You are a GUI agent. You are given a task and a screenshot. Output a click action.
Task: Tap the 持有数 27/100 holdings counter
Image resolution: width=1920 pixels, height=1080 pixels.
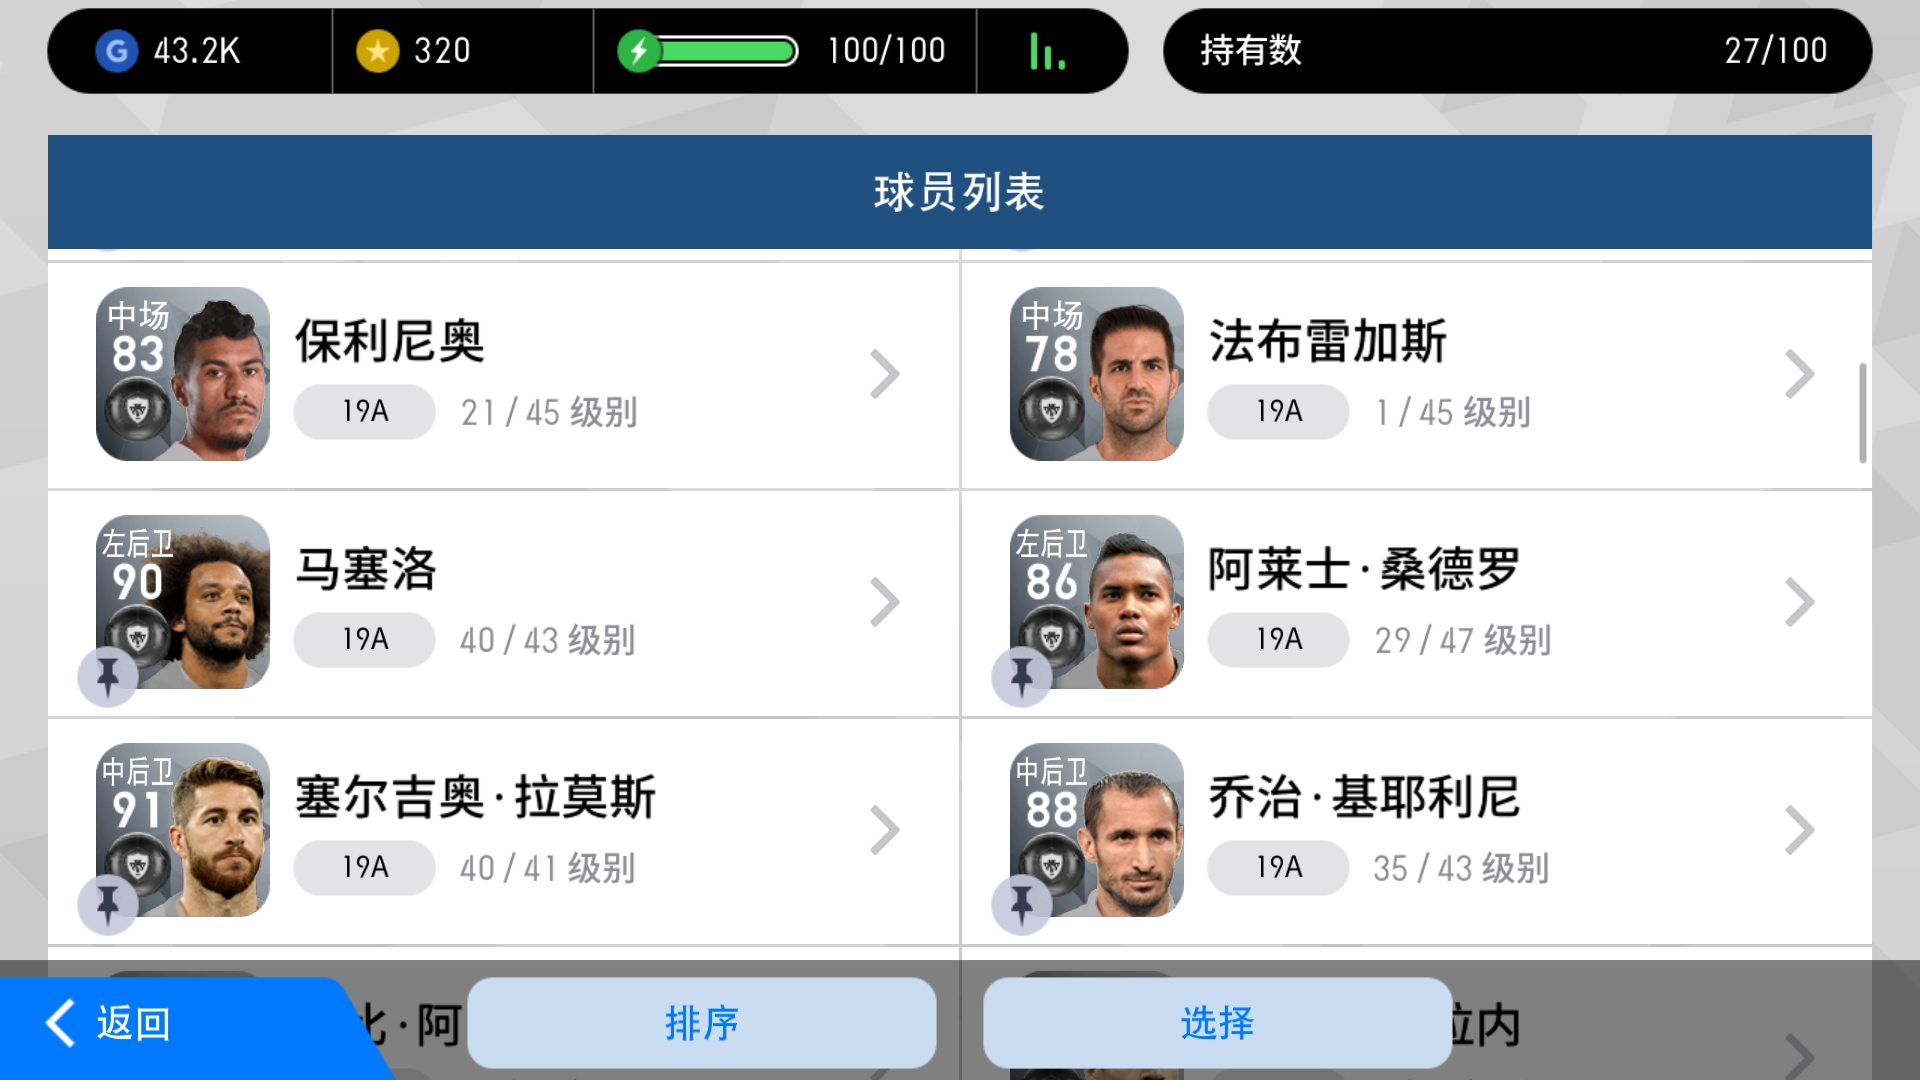pos(1517,51)
